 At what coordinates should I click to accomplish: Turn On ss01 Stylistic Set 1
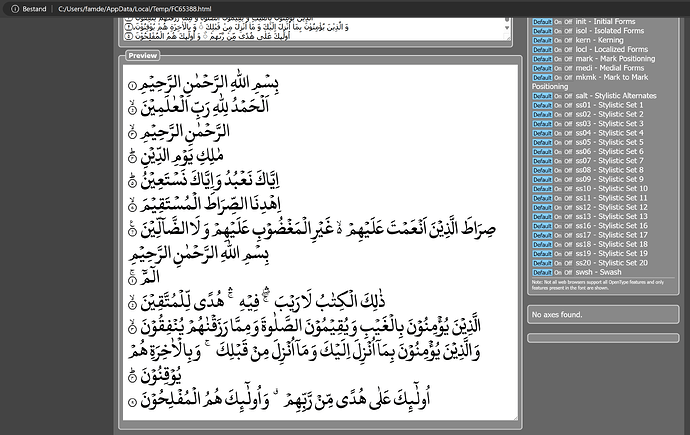click(x=558, y=105)
